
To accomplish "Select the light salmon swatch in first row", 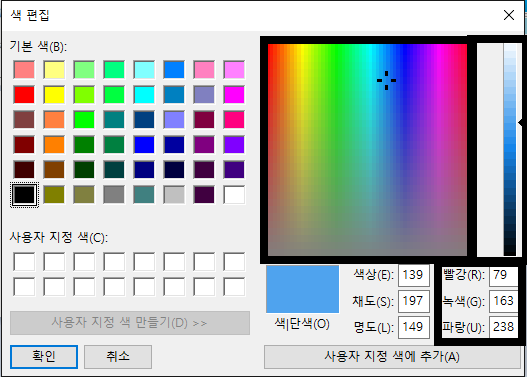I will (x=24, y=70).
